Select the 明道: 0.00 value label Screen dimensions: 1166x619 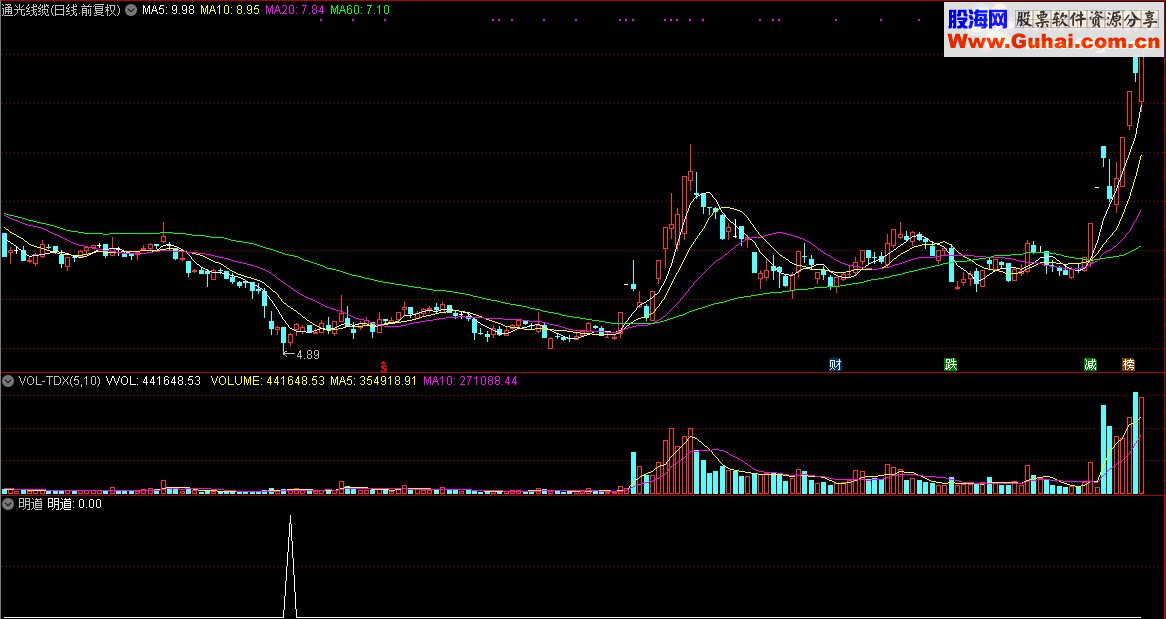point(74,504)
